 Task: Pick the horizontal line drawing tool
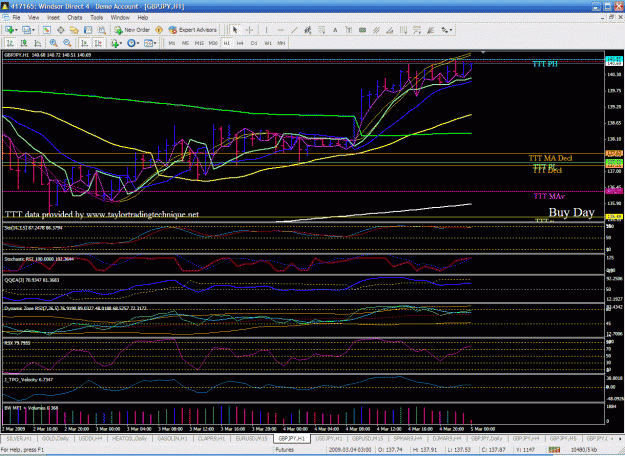pos(281,30)
